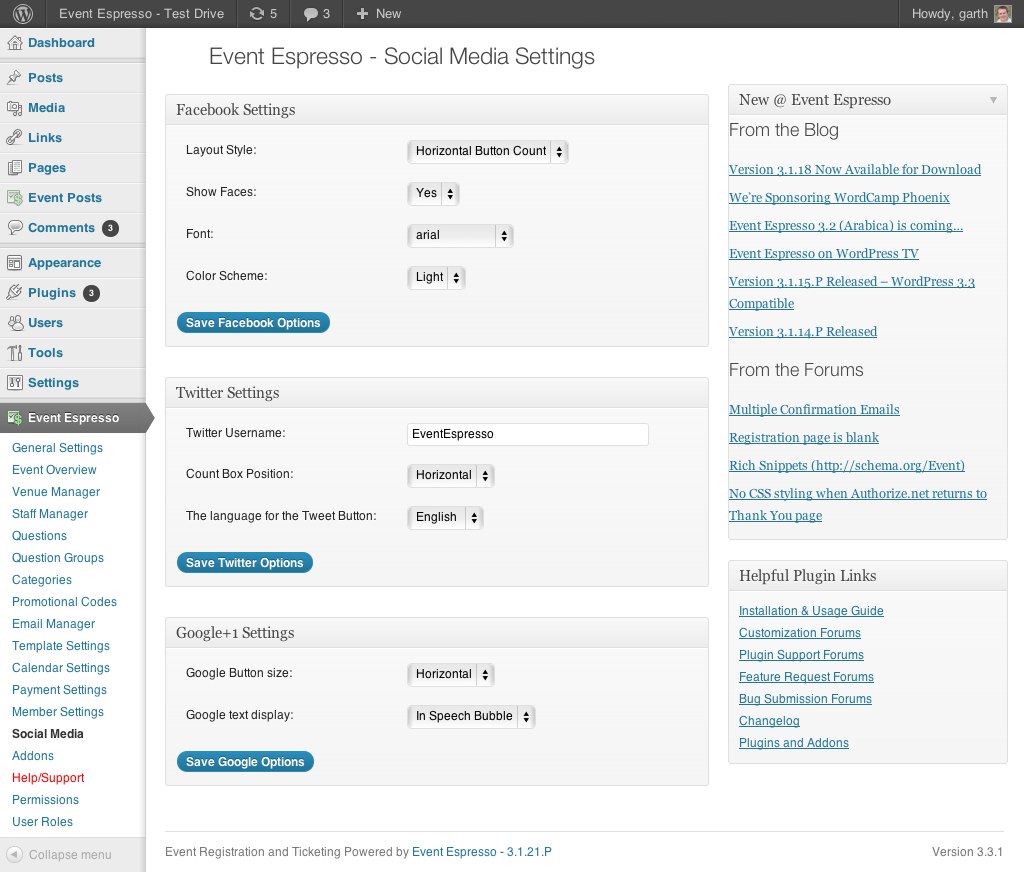1024x872 pixels.
Task: Open Addons submenu item
Action: tap(33, 756)
